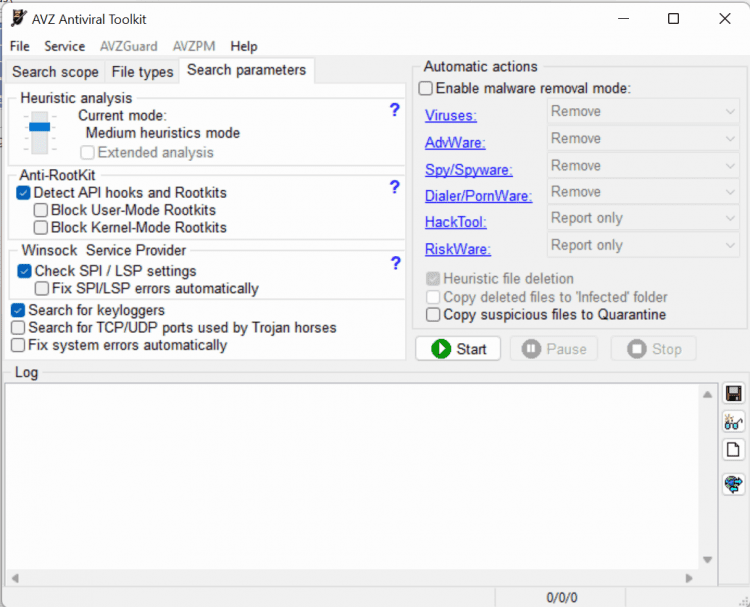Click the 0/0/0 status bar counter
The width and height of the screenshot is (750, 607).
click(x=562, y=597)
